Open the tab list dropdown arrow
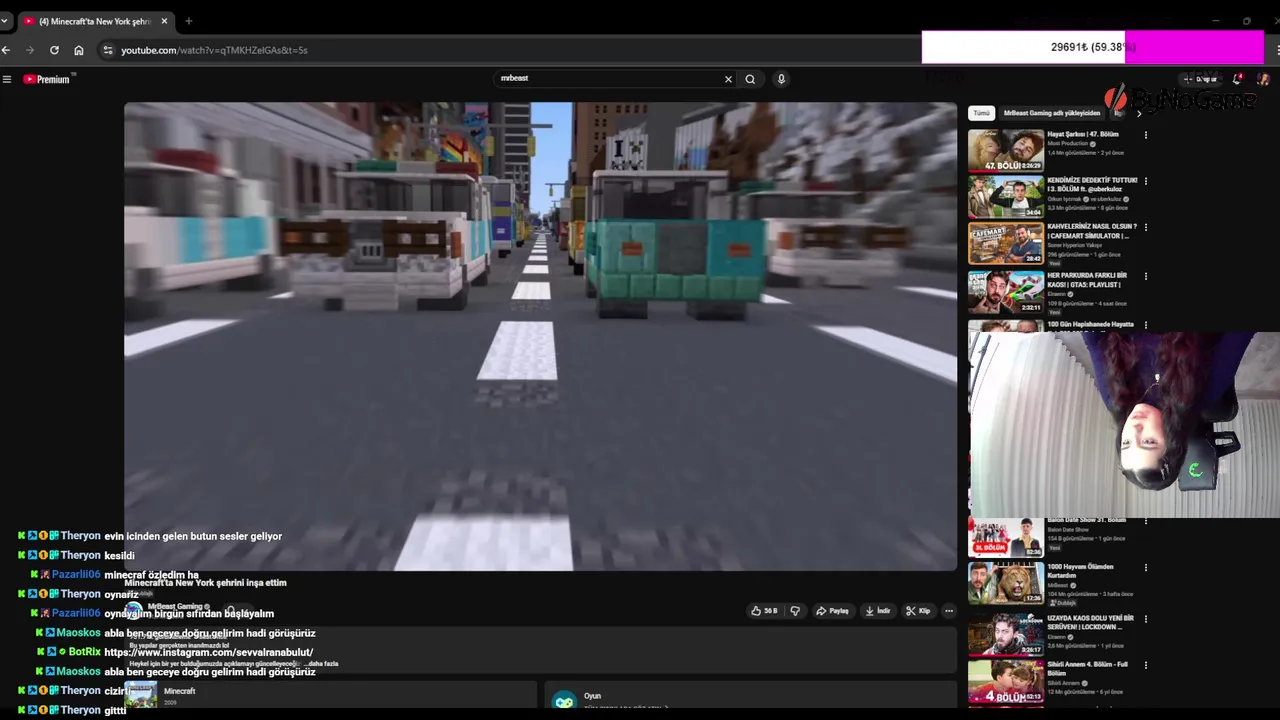Viewport: 1280px width, 720px height. click(x=4, y=21)
